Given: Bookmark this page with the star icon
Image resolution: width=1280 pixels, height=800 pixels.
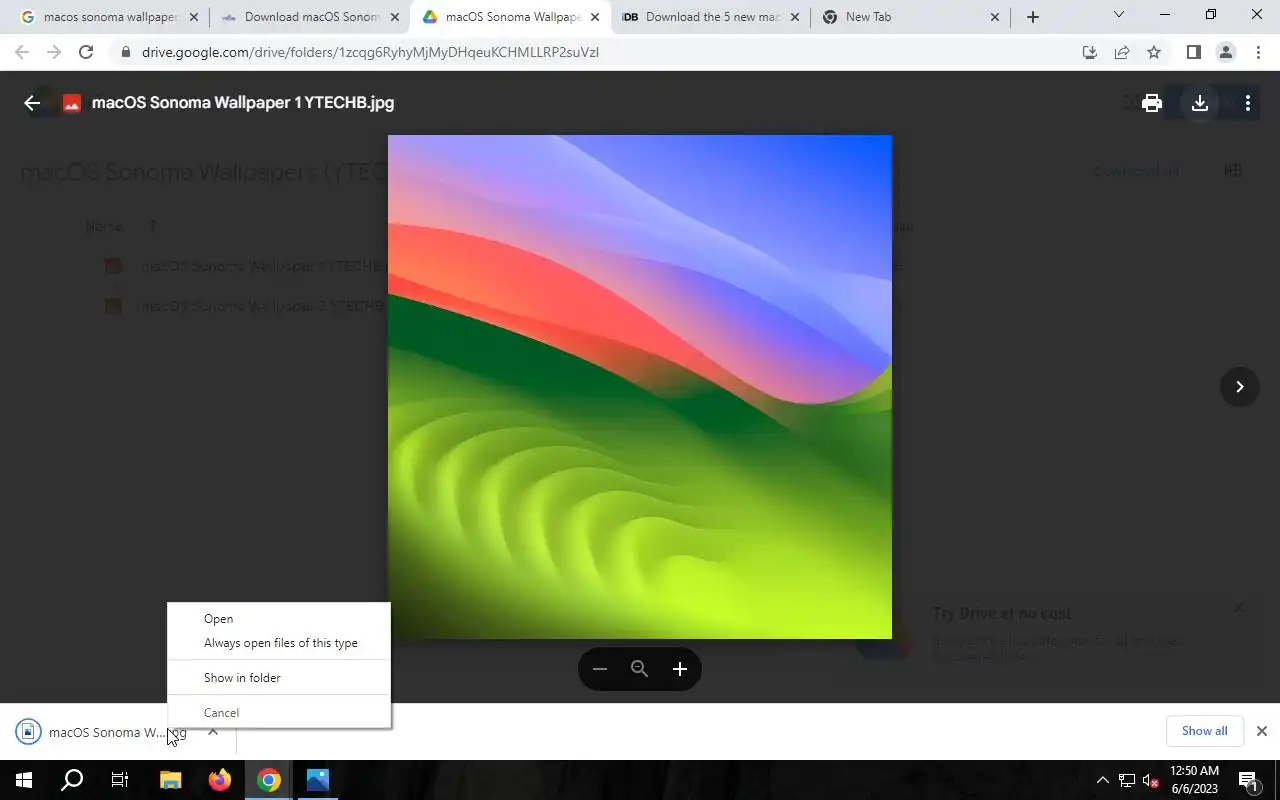Looking at the screenshot, I should tap(1154, 52).
